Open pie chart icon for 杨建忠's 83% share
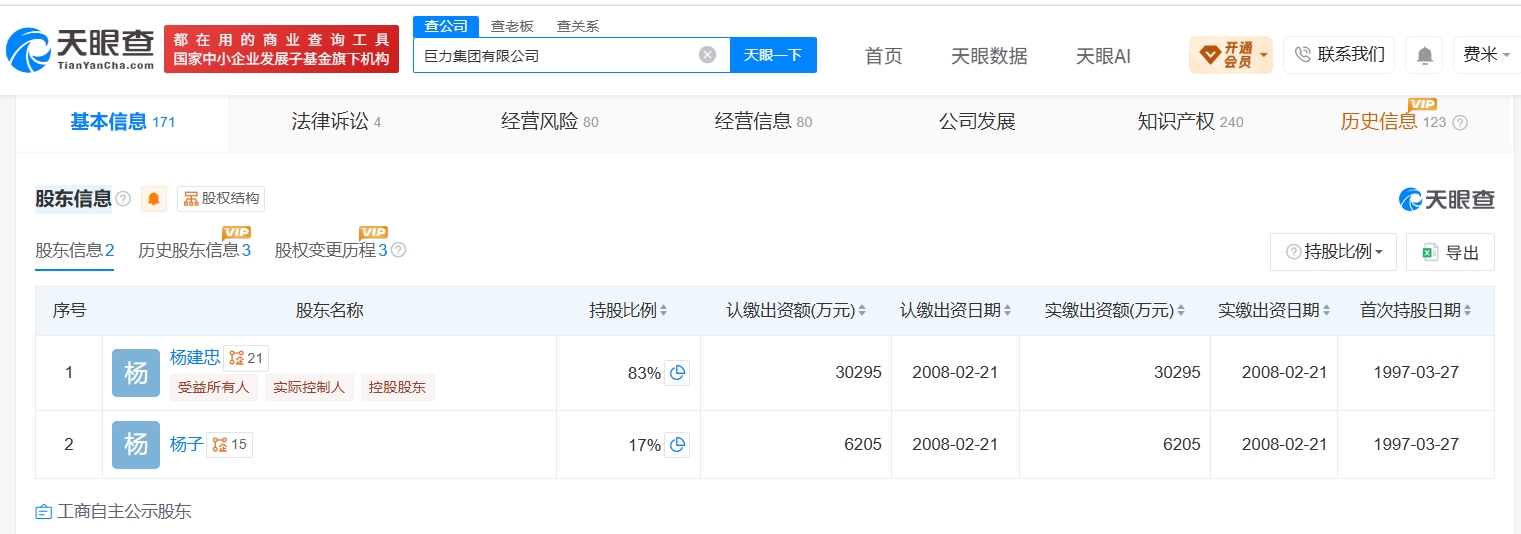 (677, 373)
